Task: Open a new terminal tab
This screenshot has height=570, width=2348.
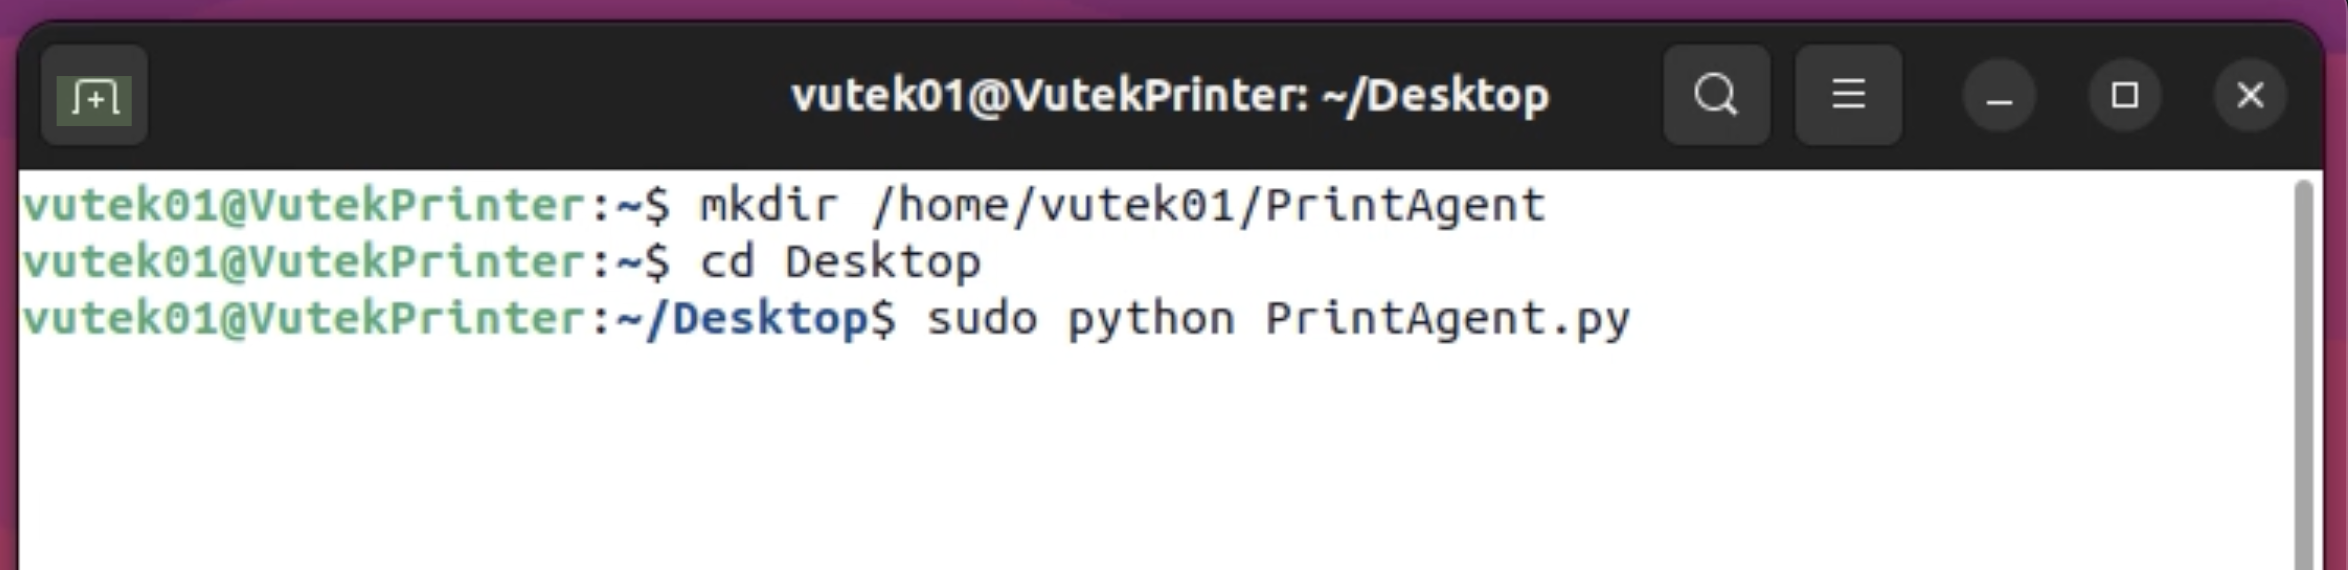Action: pos(94,96)
